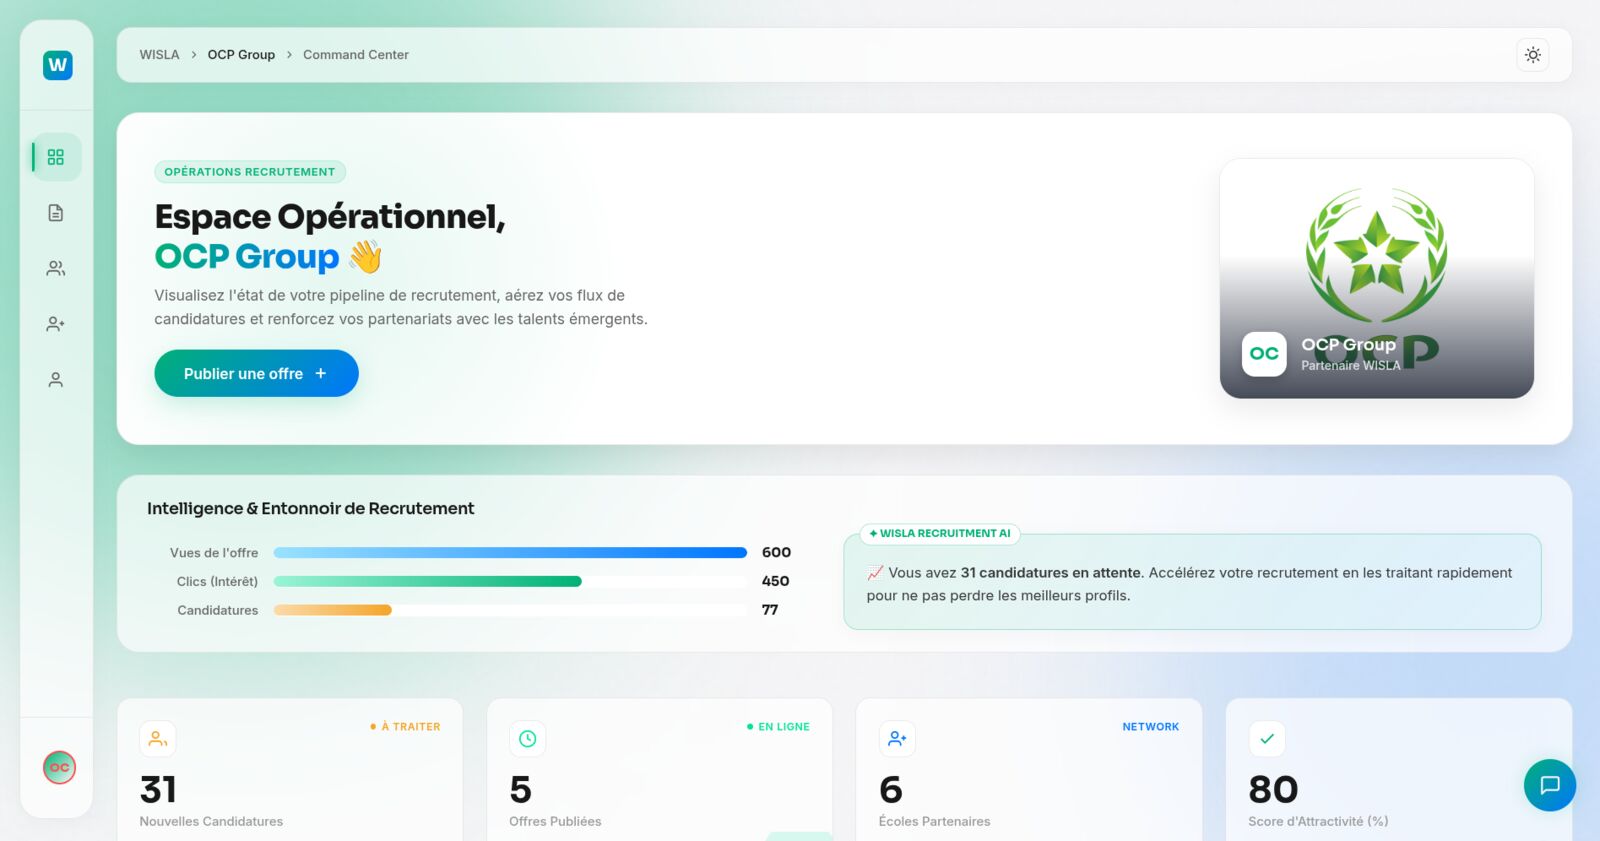This screenshot has width=1600, height=841.
Task: Open the users group icon in sidebar
Action: coord(56,268)
